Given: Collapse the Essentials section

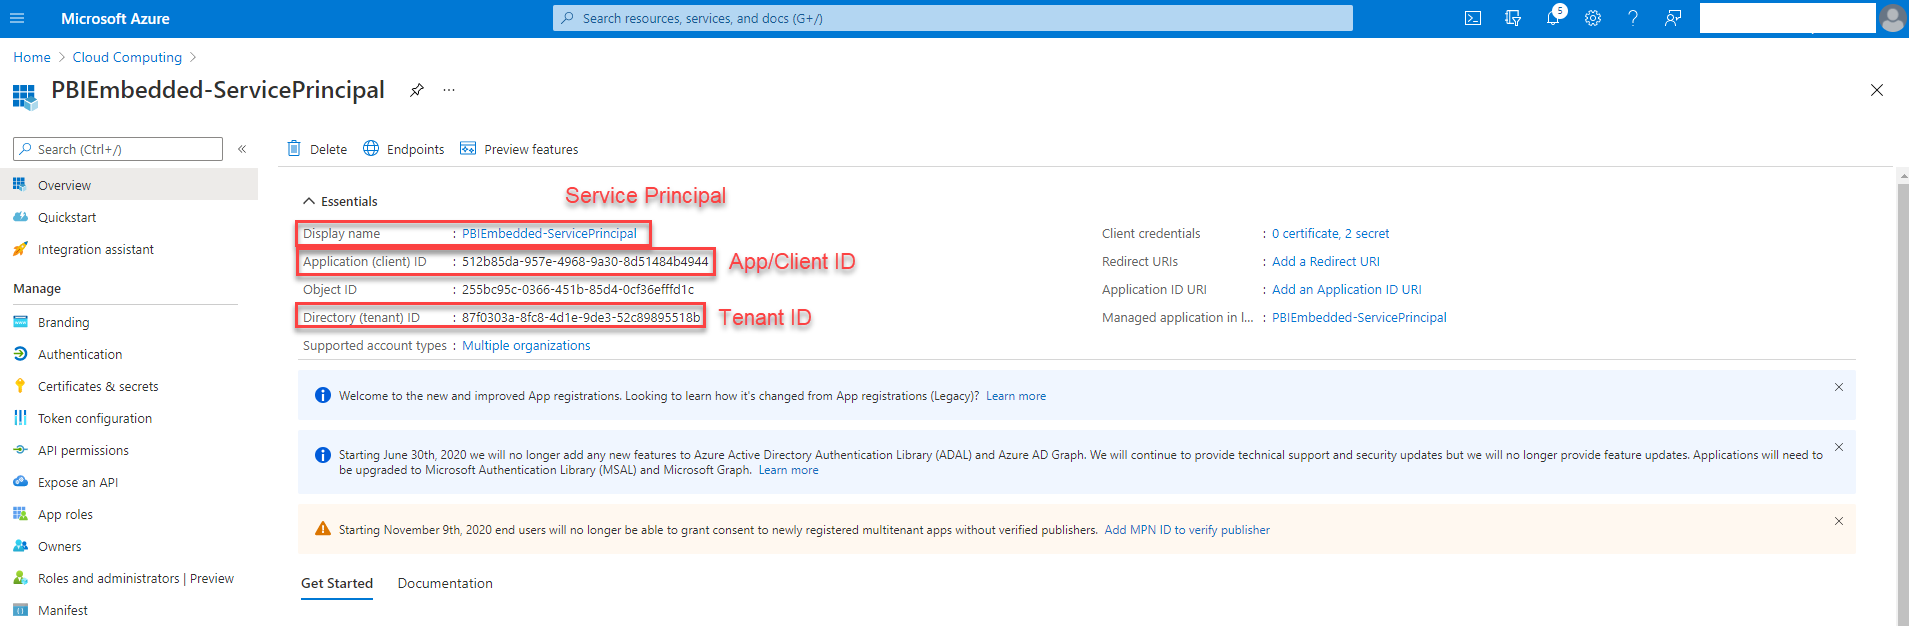Looking at the screenshot, I should [340, 201].
